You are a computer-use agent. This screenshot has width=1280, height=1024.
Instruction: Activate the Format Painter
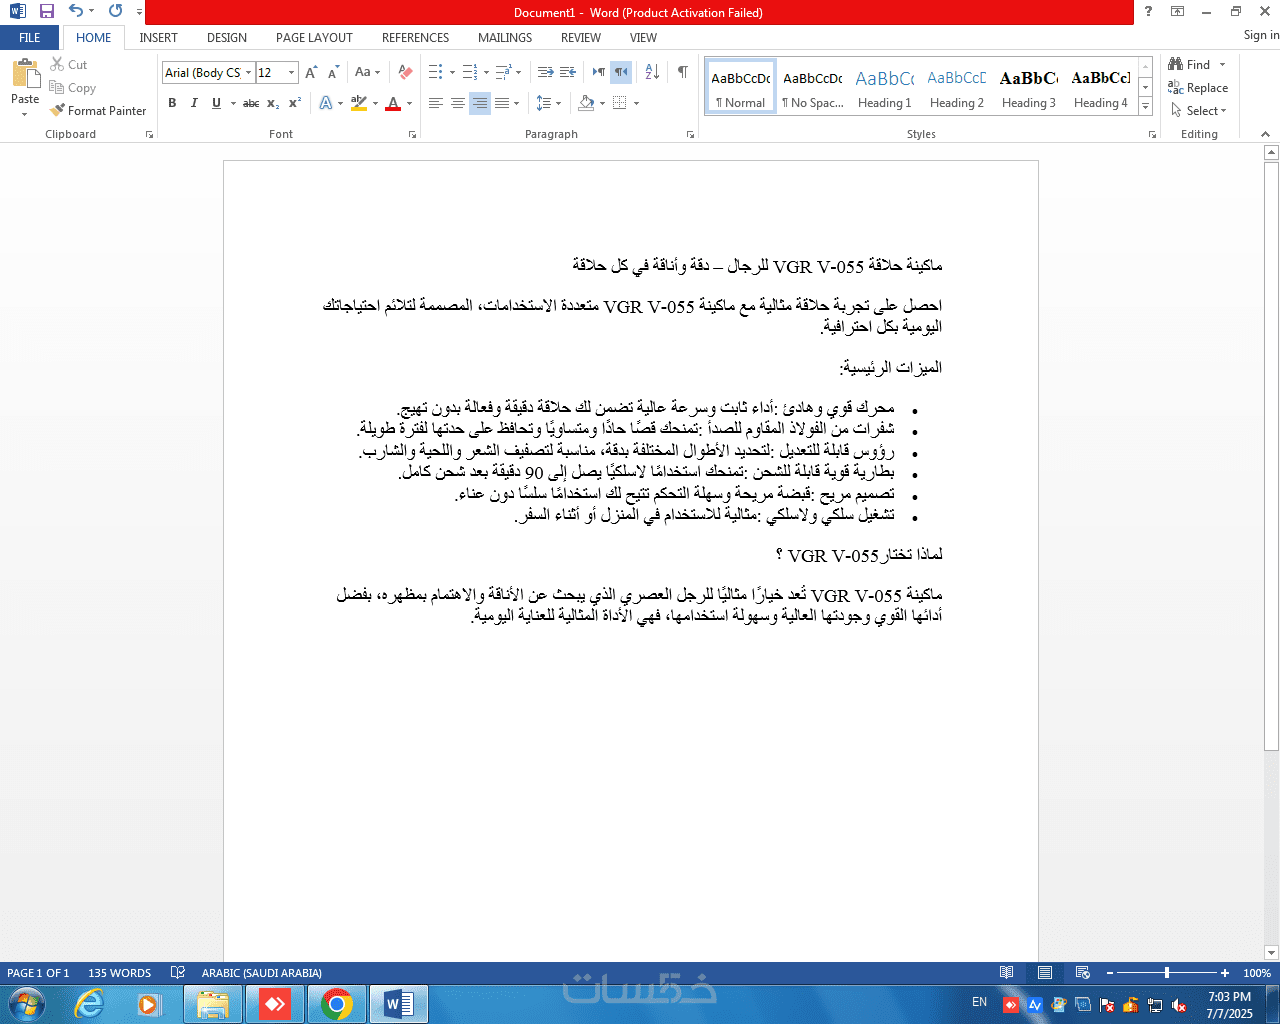tap(98, 111)
